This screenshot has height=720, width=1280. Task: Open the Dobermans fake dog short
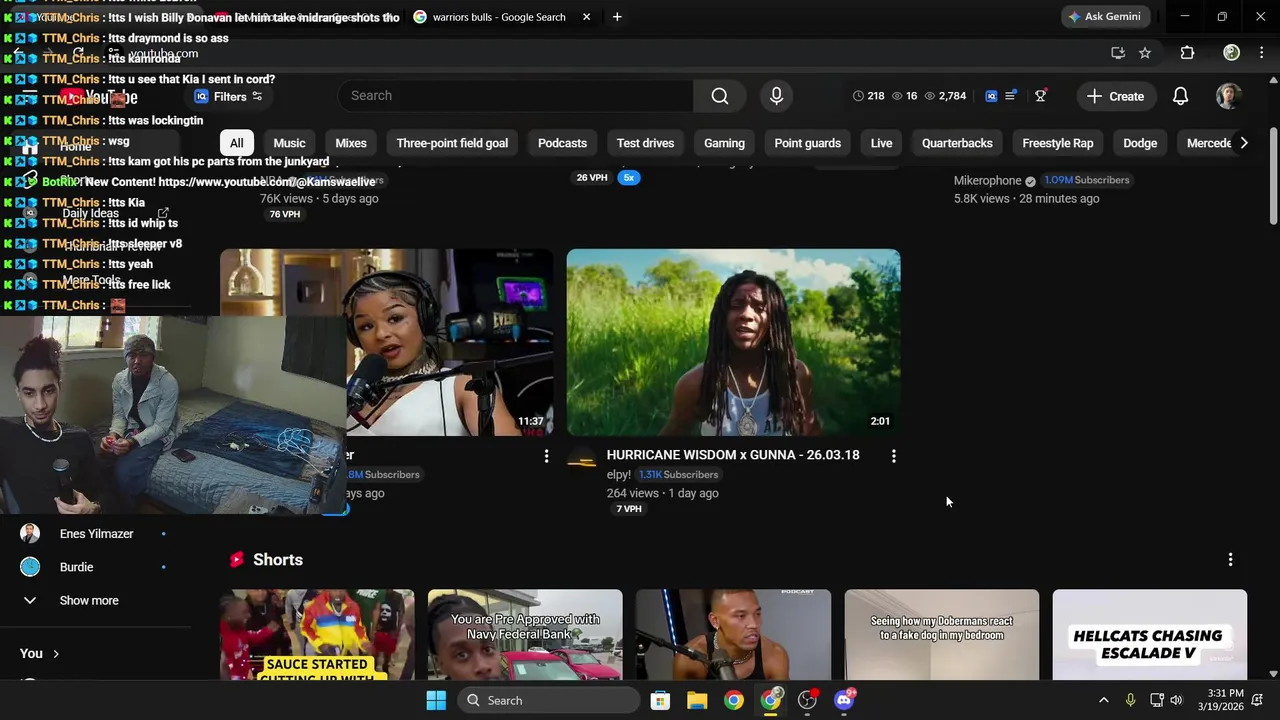pyautogui.click(x=941, y=635)
